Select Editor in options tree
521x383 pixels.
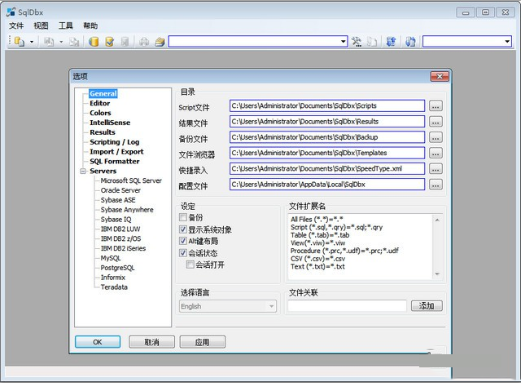(100, 103)
